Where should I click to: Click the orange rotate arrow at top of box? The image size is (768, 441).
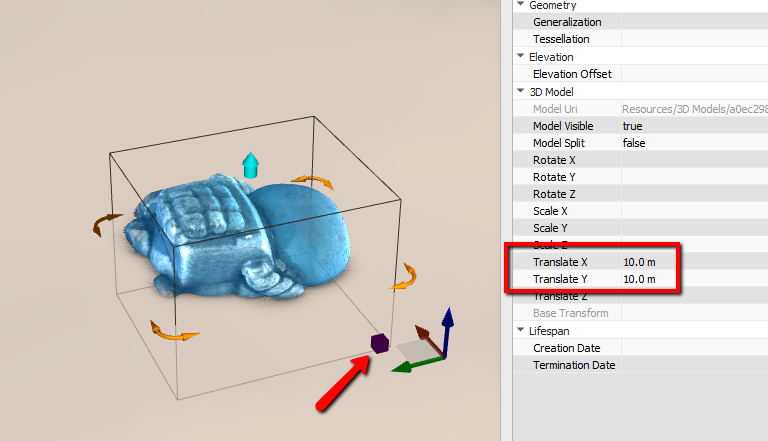coord(312,182)
